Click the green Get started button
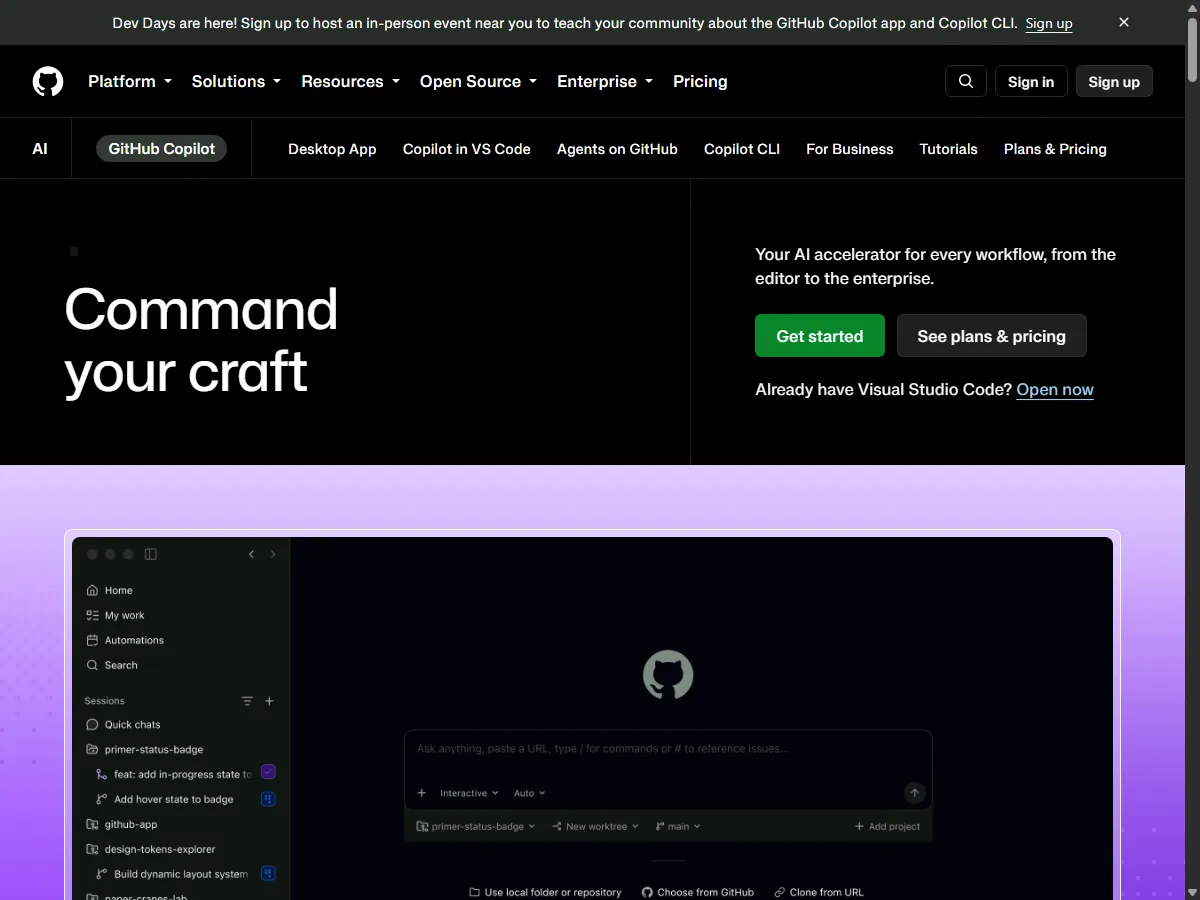1200x900 pixels. pos(820,336)
